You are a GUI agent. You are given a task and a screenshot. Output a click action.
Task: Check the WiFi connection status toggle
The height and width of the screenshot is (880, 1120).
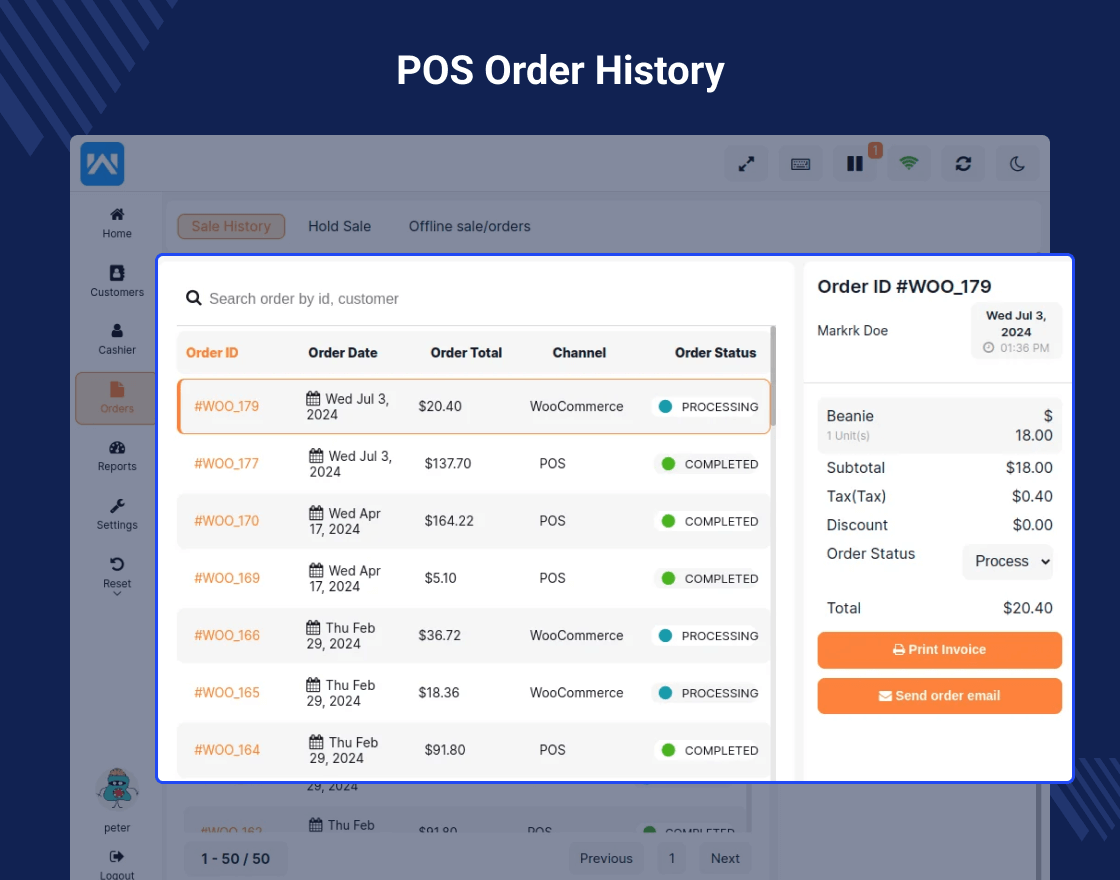[908, 163]
